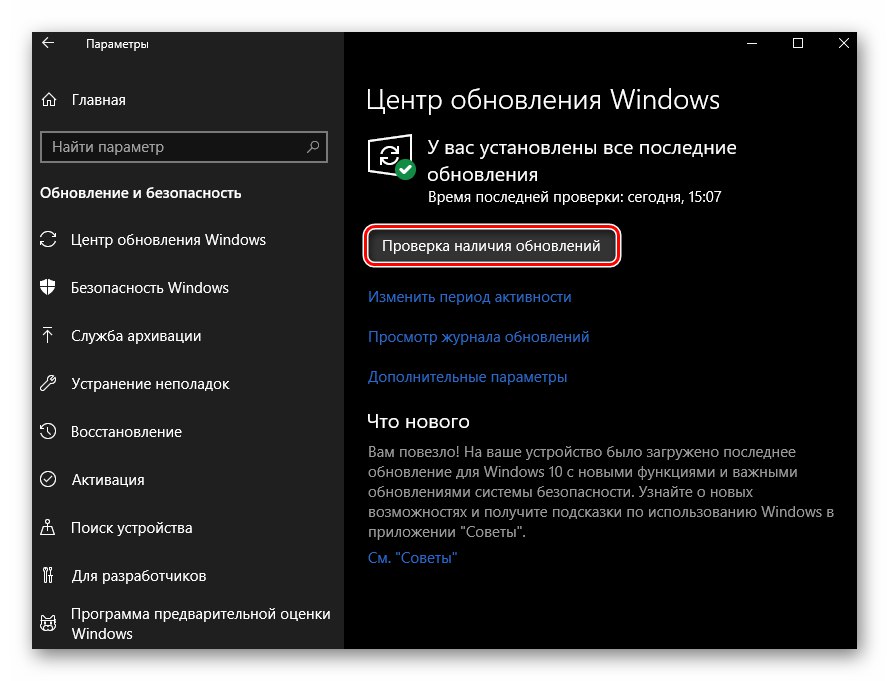Click the Для разработчиков tools icon
The width and height of the screenshot is (889, 681).
coord(48,576)
